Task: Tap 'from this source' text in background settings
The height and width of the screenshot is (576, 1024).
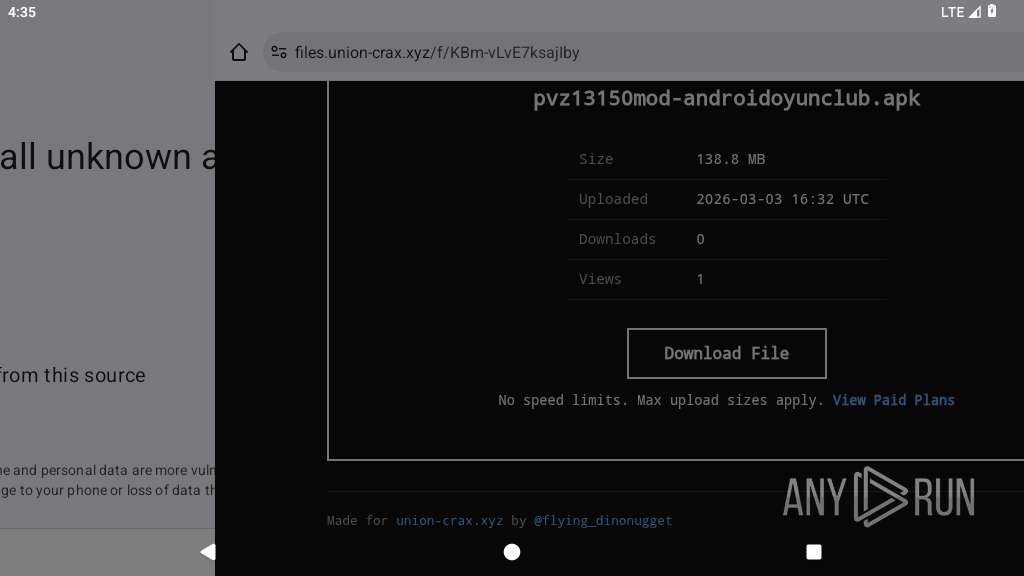Action: coord(72,376)
